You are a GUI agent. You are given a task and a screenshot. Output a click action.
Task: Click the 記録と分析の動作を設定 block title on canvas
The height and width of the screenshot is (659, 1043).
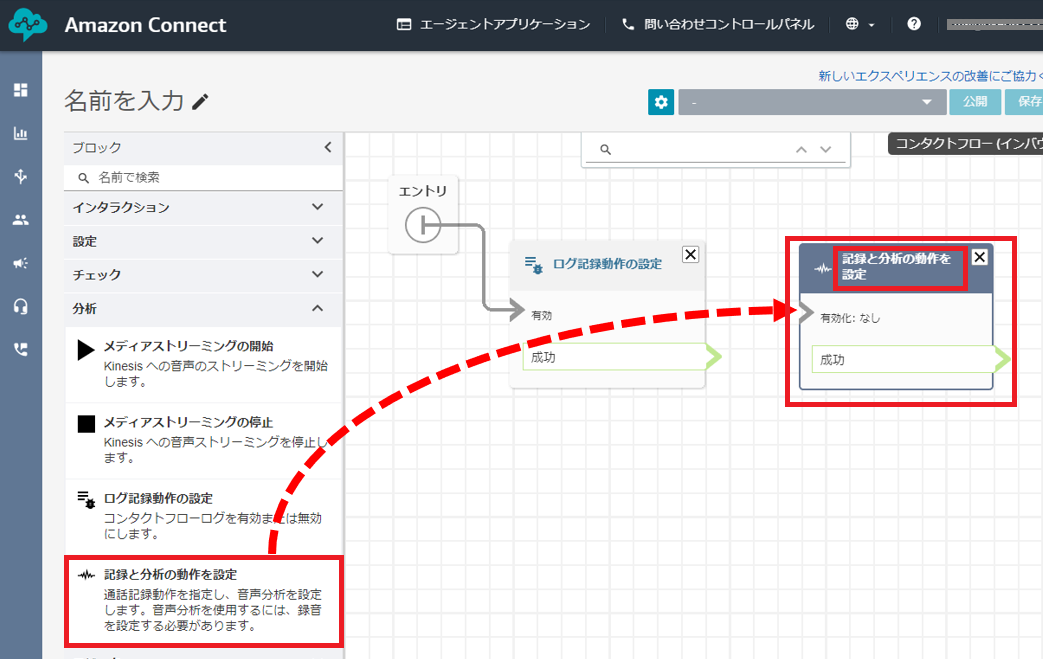pyautogui.click(x=897, y=266)
